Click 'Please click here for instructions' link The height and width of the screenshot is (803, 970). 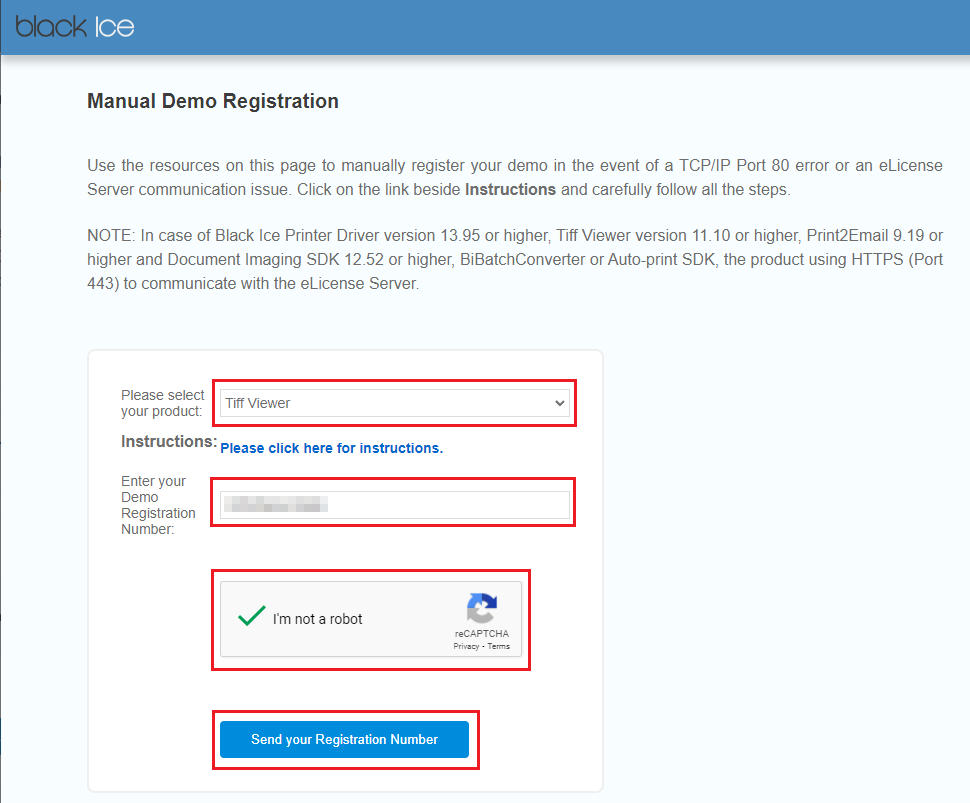coord(332,448)
